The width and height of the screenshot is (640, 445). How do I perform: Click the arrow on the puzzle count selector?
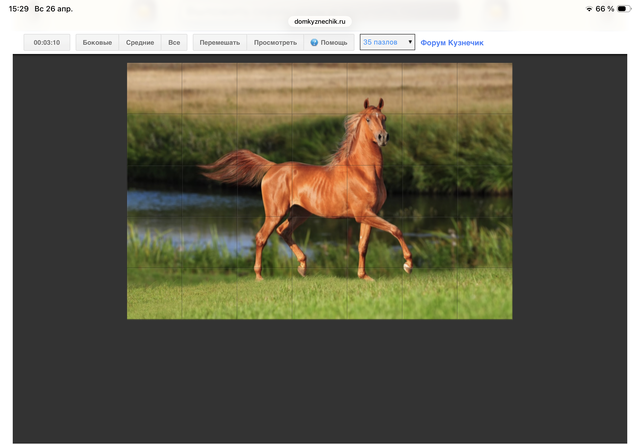pyautogui.click(x=410, y=43)
